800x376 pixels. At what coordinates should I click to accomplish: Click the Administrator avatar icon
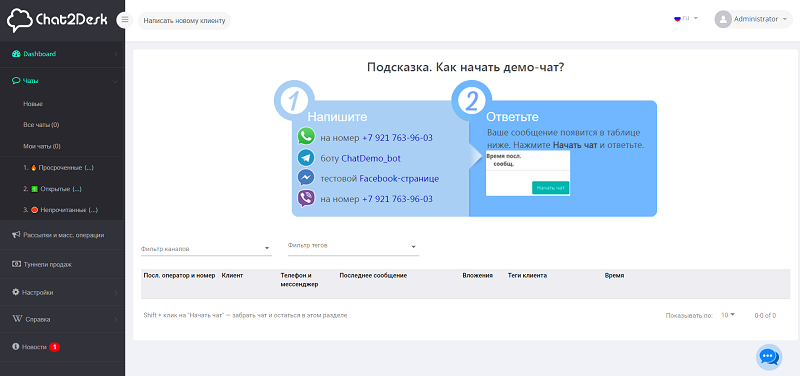point(723,19)
